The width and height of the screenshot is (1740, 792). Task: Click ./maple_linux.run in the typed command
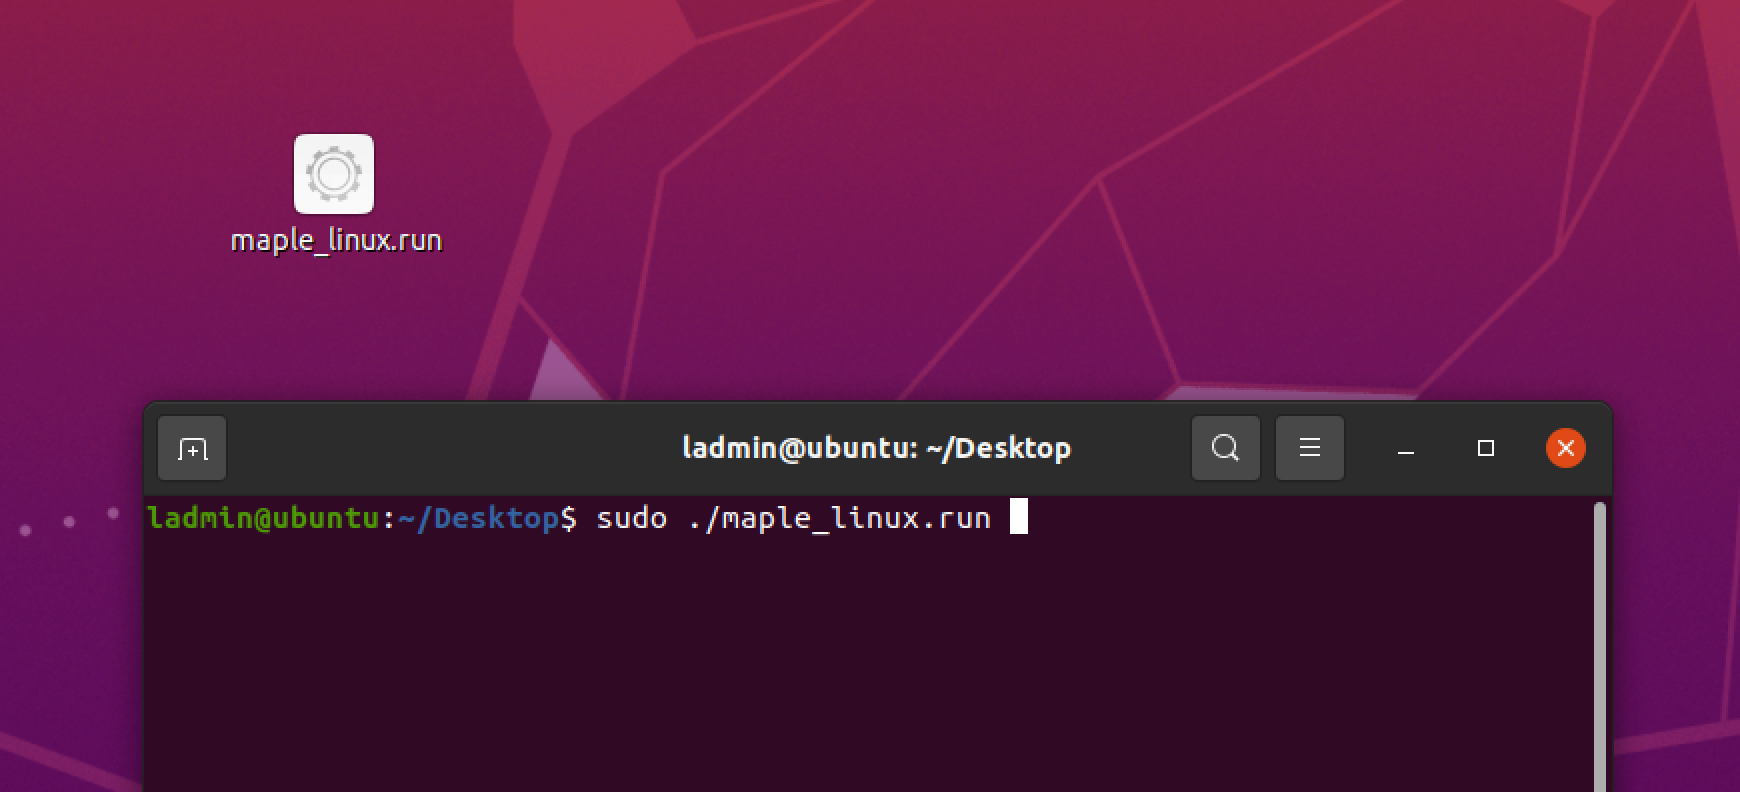tap(839, 518)
